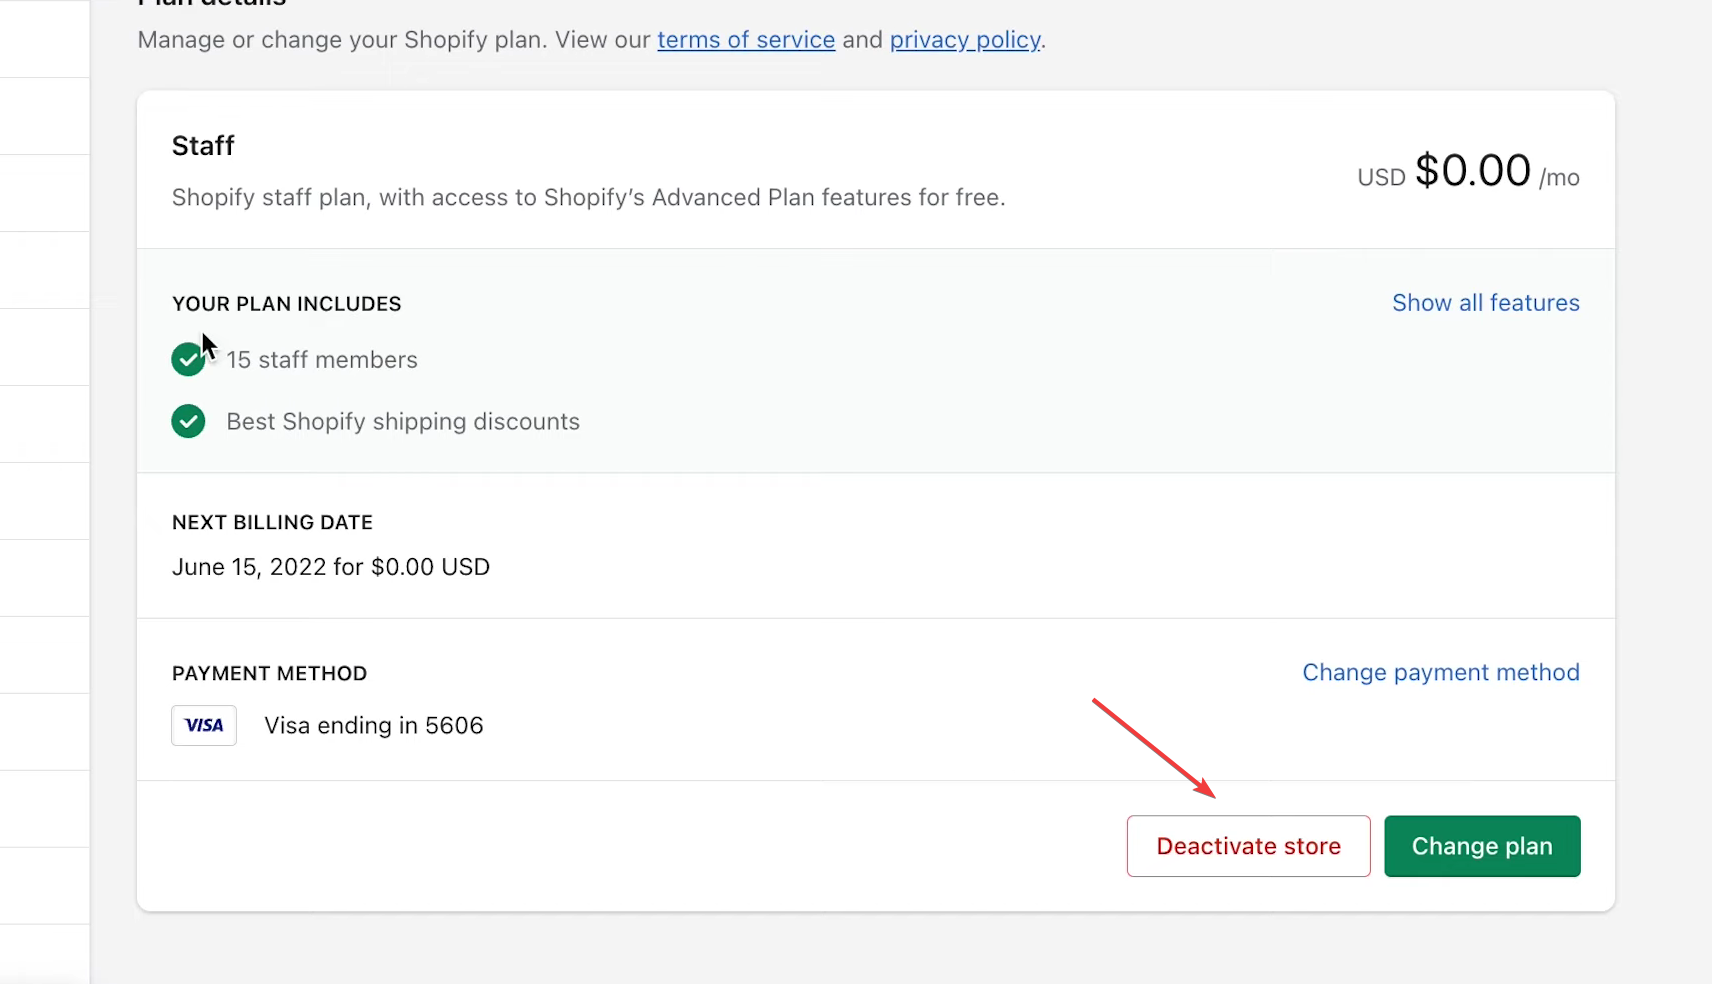Click the USD currency label
The image size is (1712, 984).
point(1381,178)
